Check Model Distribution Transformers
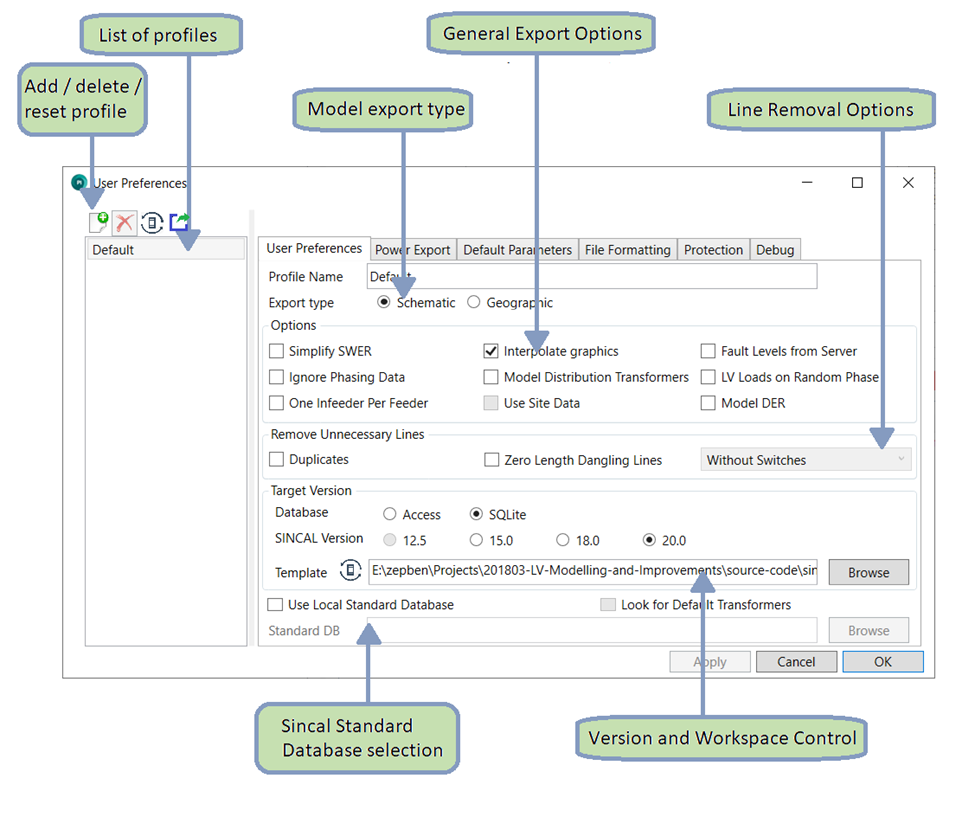 491,377
